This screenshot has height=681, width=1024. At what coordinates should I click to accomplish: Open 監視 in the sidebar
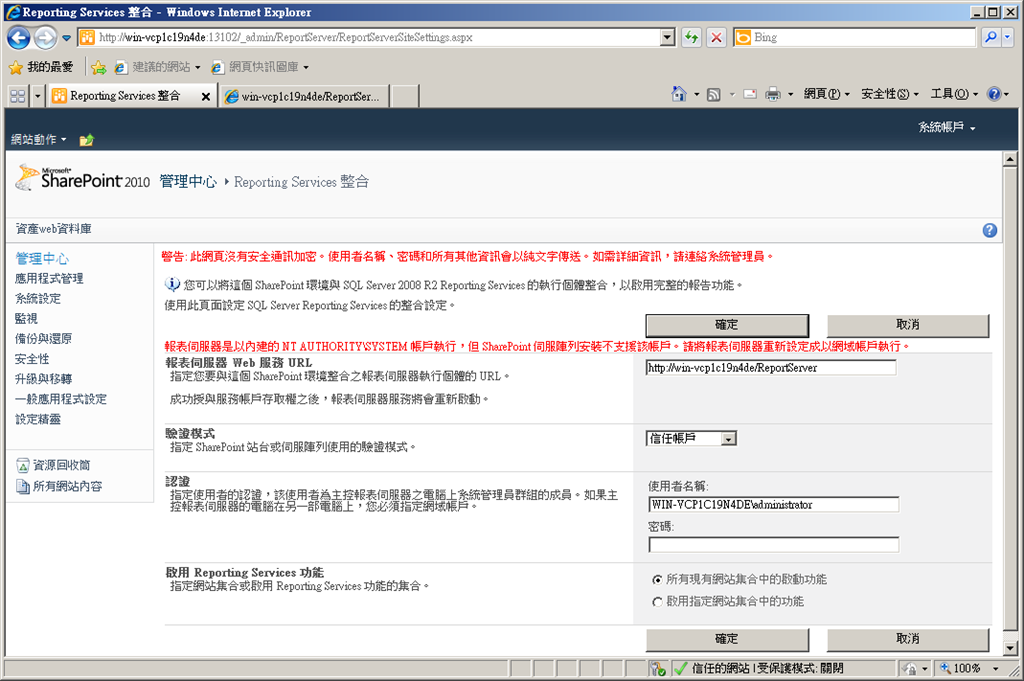point(26,319)
